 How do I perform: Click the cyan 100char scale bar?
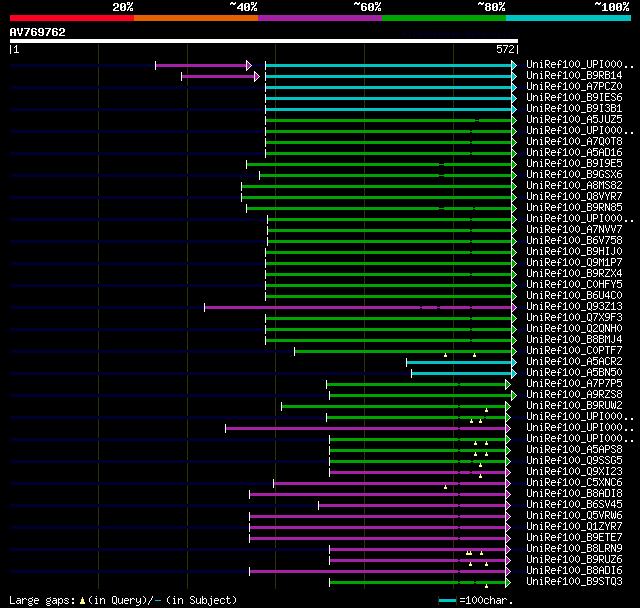(x=447, y=600)
